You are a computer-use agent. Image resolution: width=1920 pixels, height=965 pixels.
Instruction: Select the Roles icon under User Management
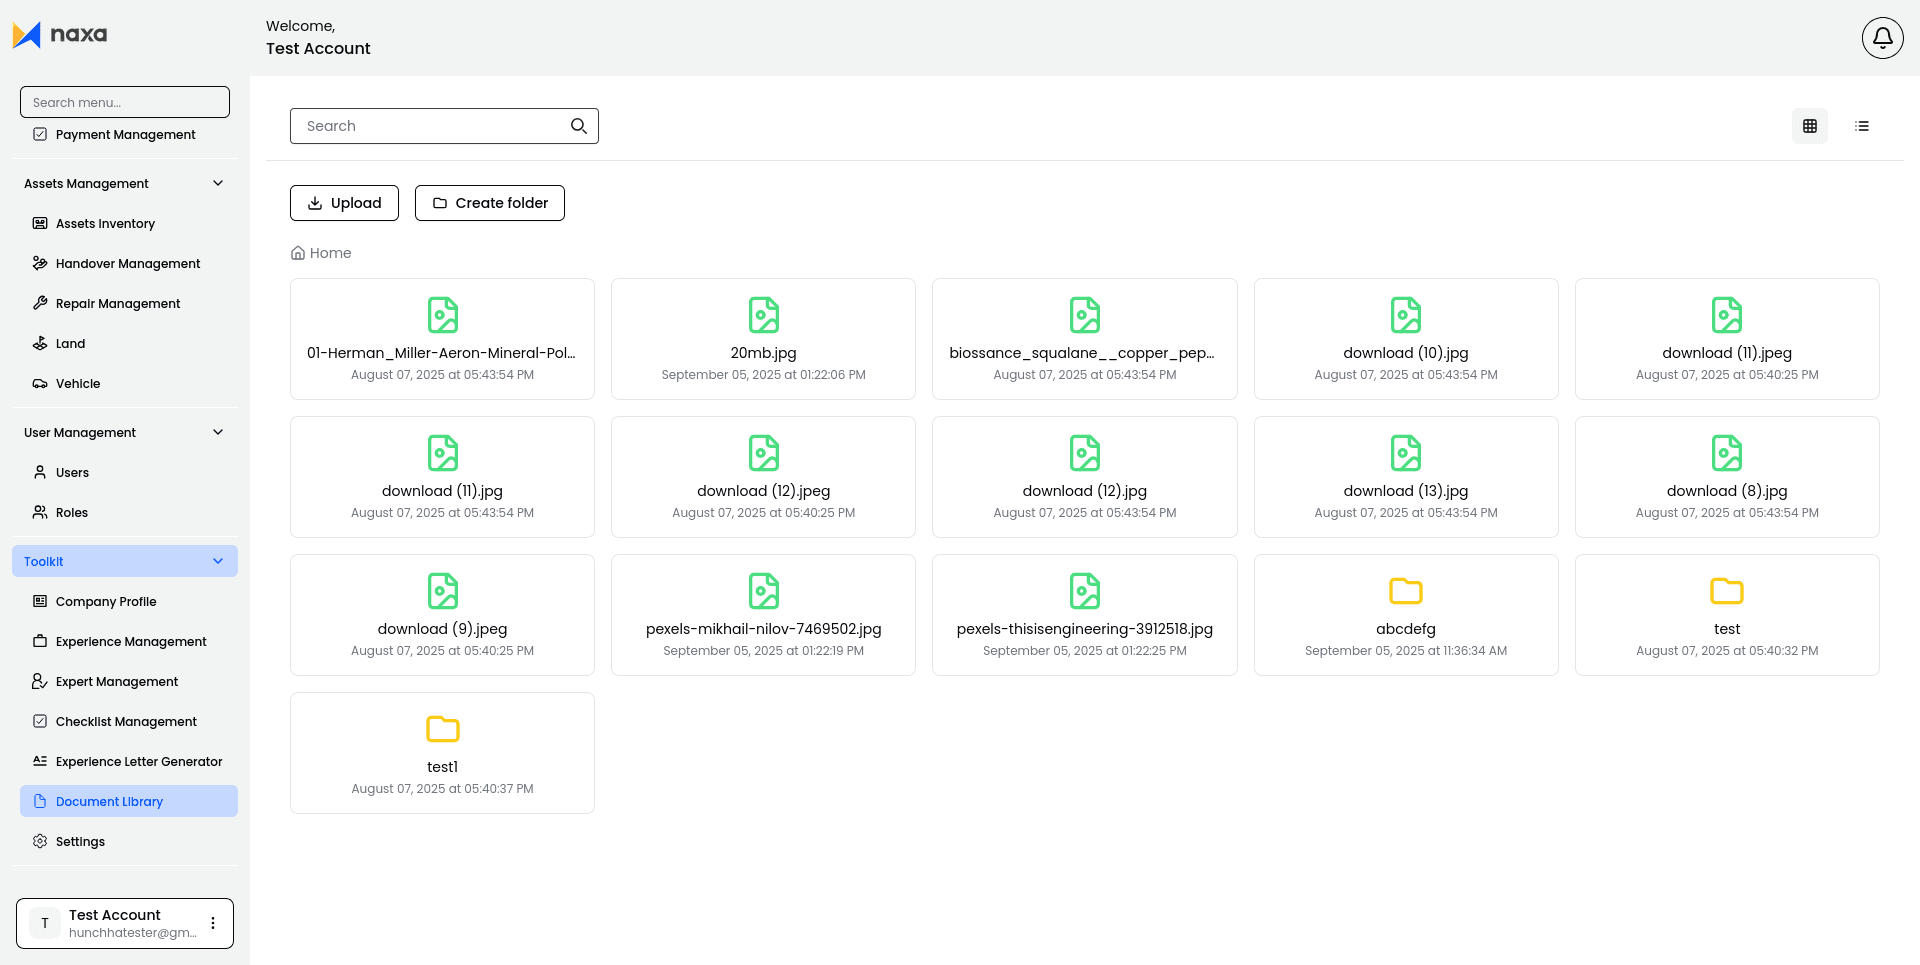pos(40,512)
